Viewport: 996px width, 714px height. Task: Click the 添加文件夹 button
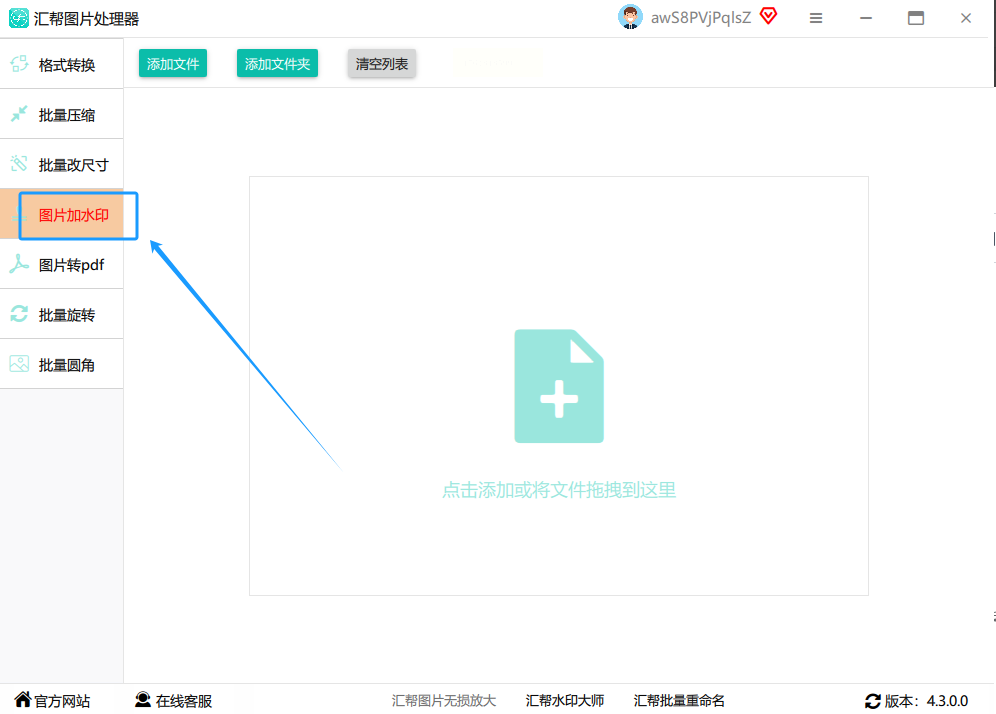point(278,64)
